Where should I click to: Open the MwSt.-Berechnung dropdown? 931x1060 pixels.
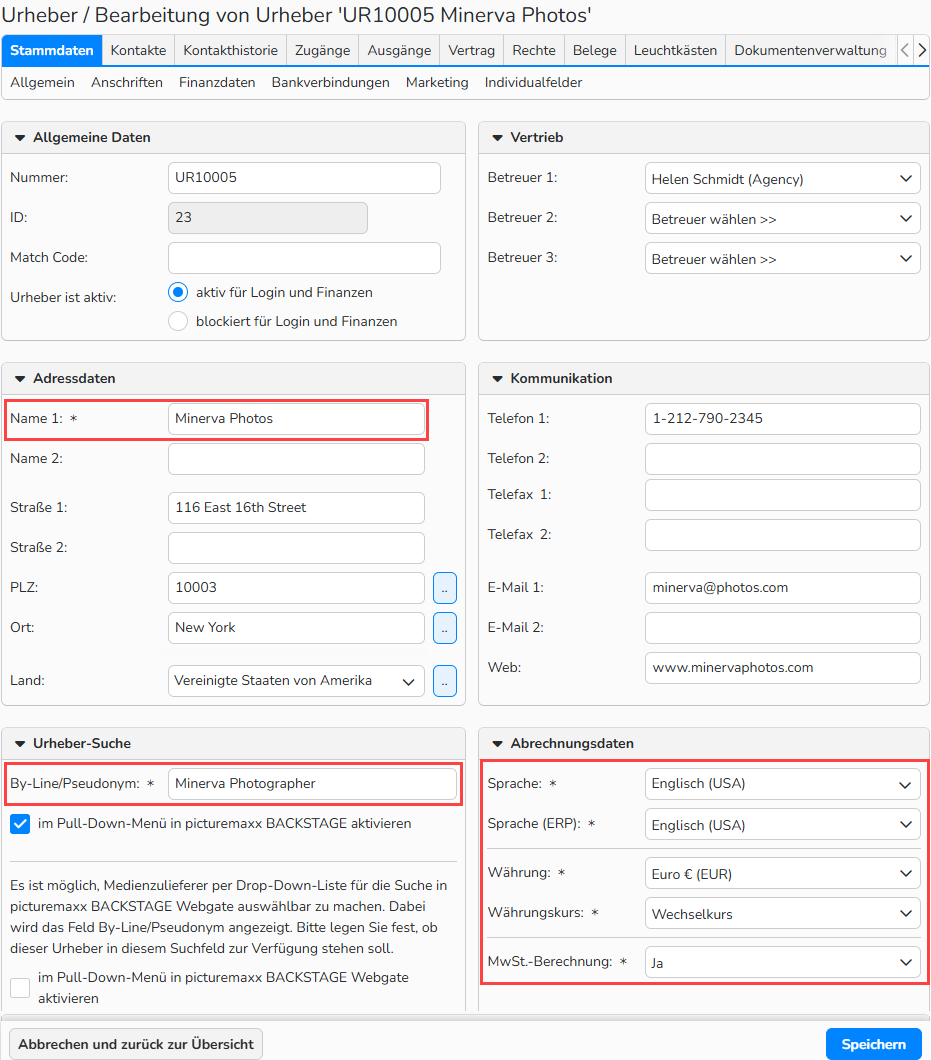782,962
